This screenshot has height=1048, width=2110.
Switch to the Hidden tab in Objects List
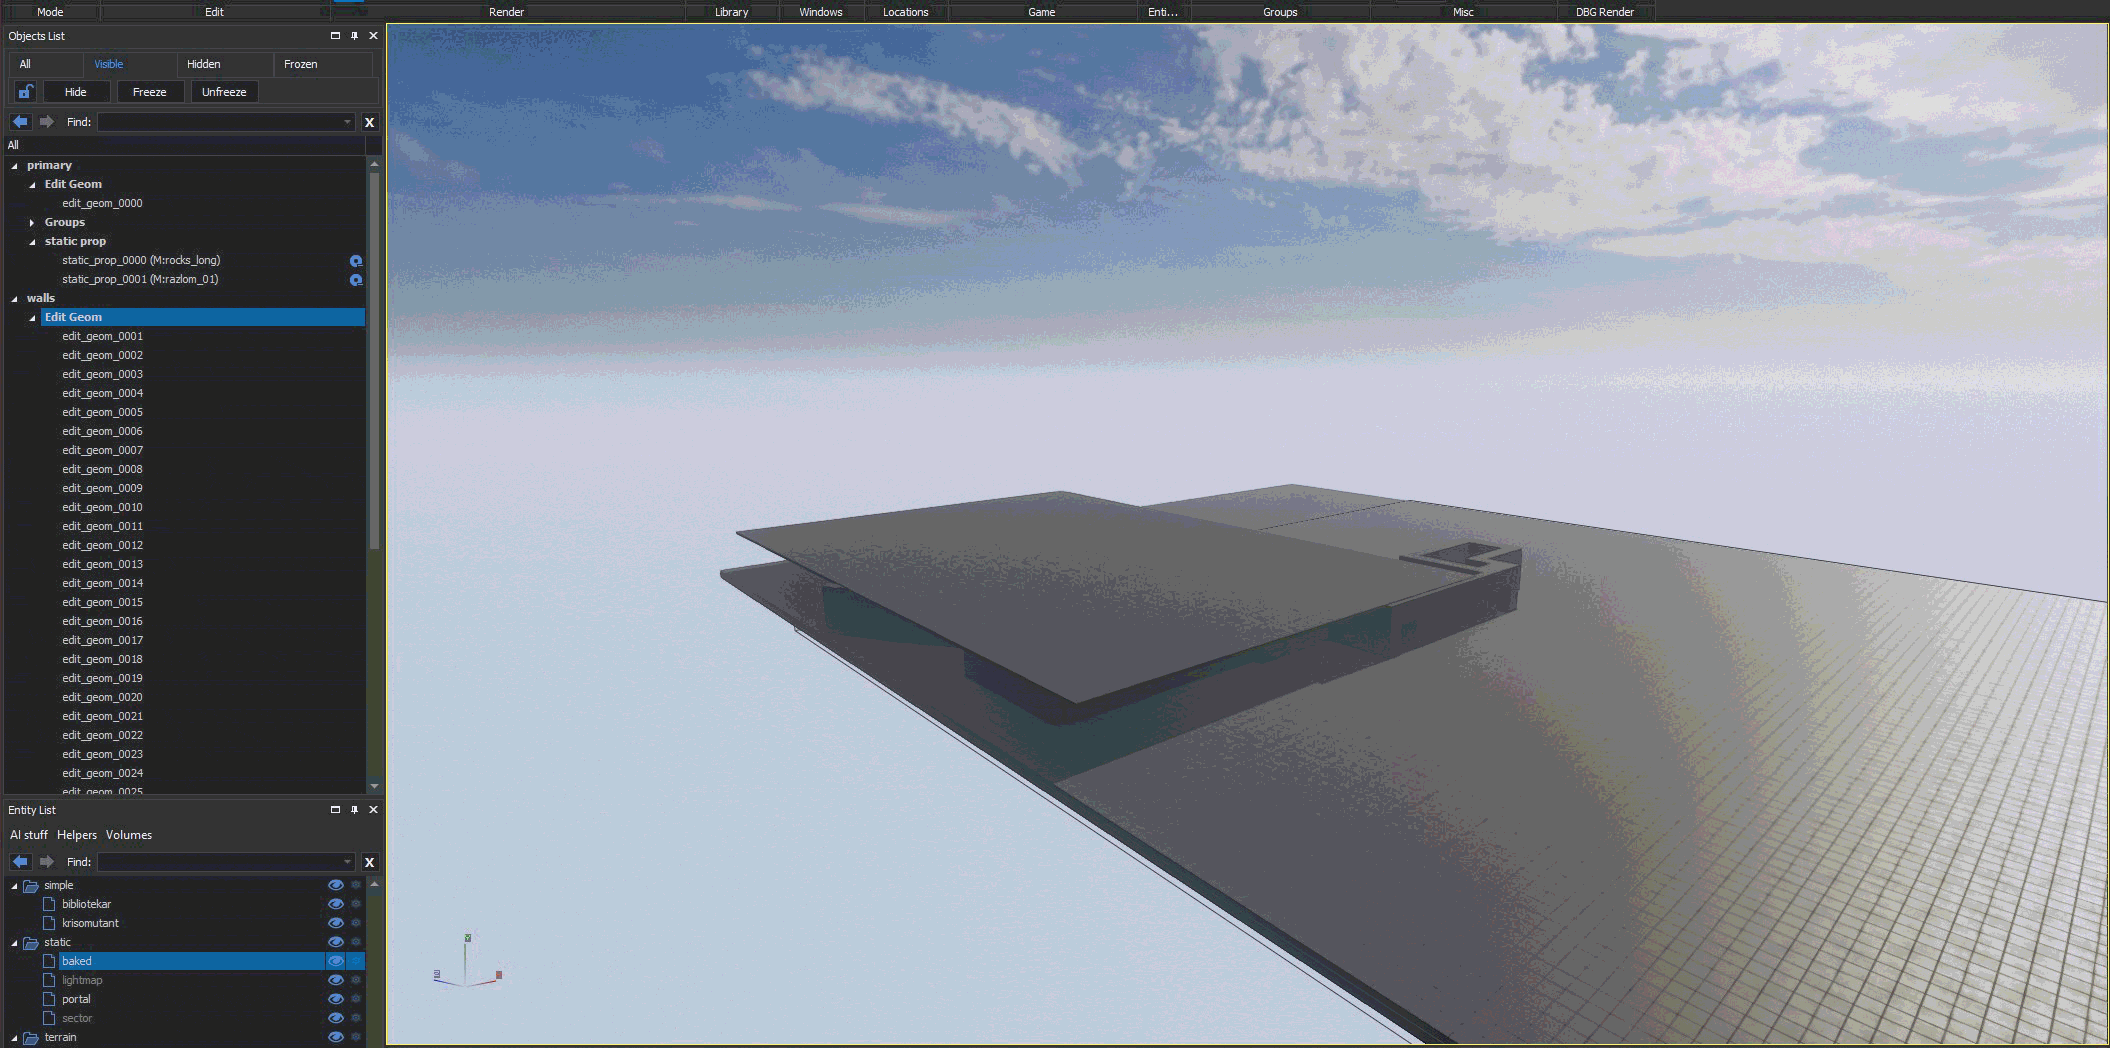coord(202,63)
